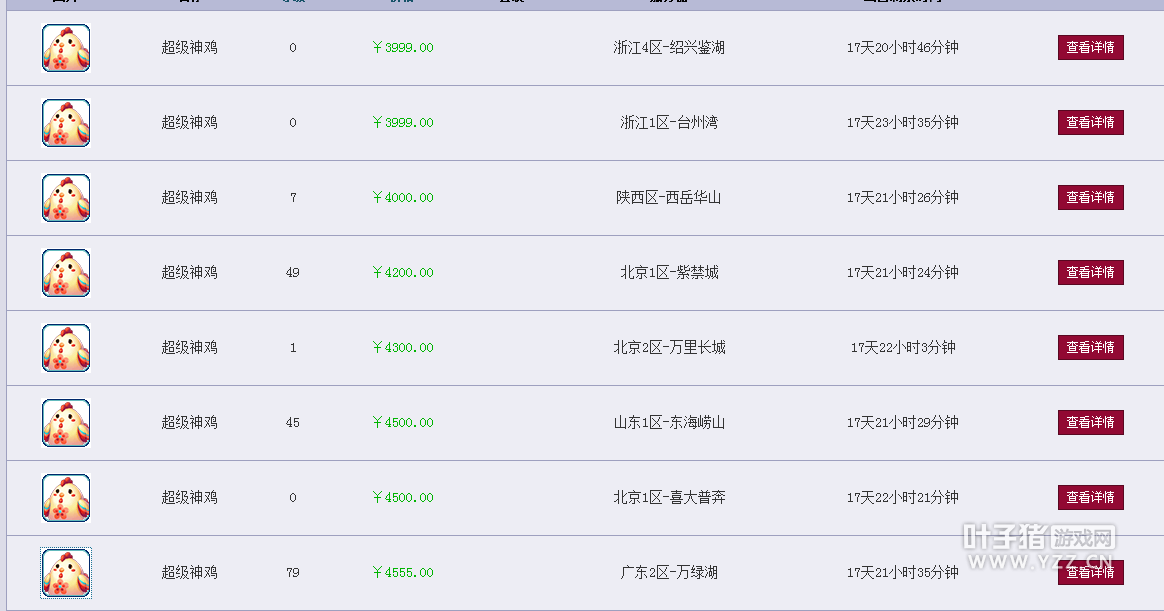This screenshot has height=611, width=1164.
Task: Open 查看详情 for the 浙江4区-绍兴鉴湖 listing
Action: pyautogui.click(x=1091, y=48)
